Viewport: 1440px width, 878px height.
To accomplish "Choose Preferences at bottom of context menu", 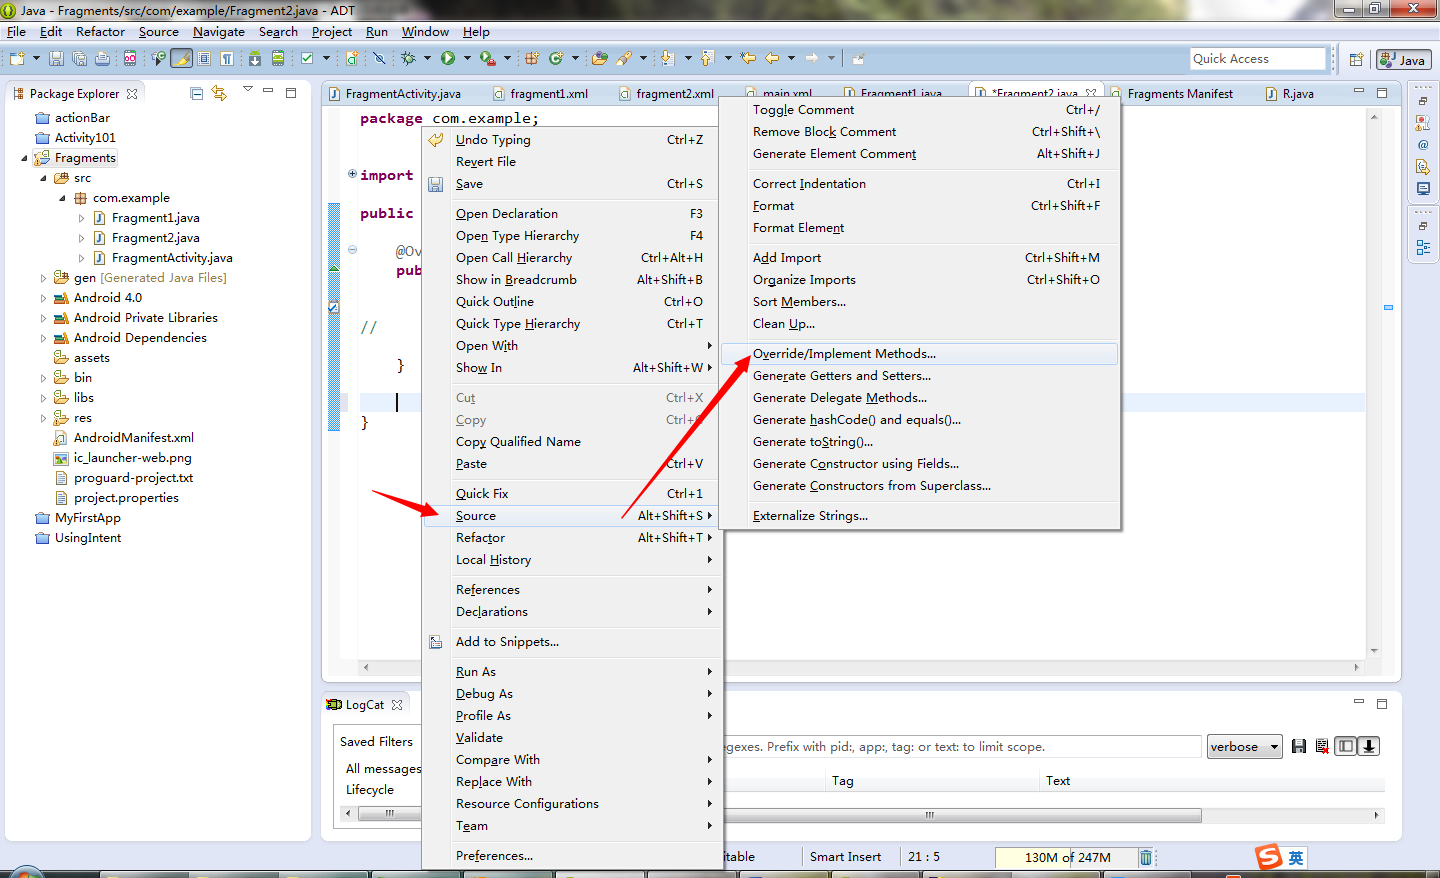I will 570,856.
